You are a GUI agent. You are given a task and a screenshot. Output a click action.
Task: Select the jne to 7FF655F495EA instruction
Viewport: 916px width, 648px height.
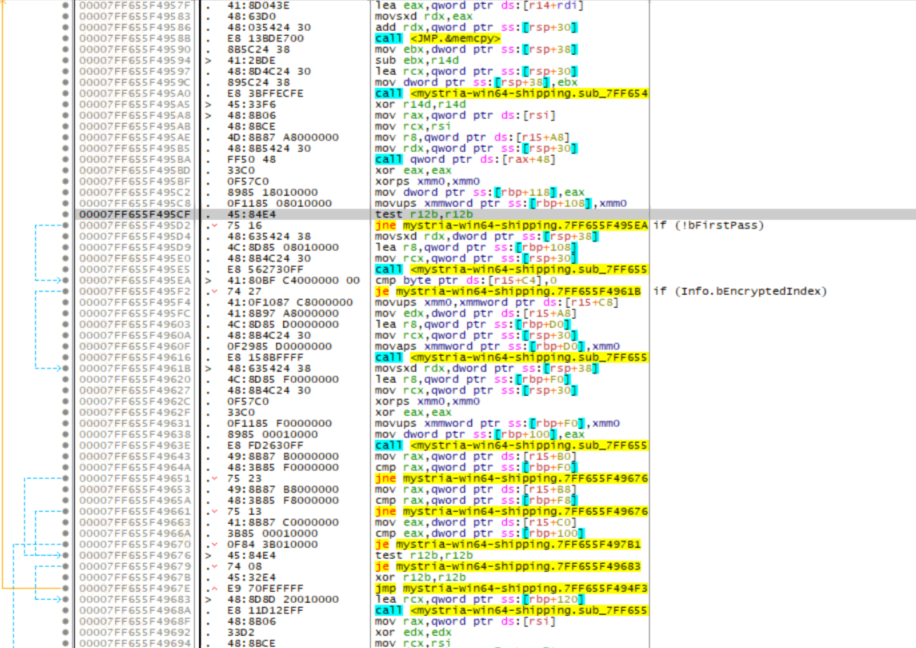coord(511,226)
